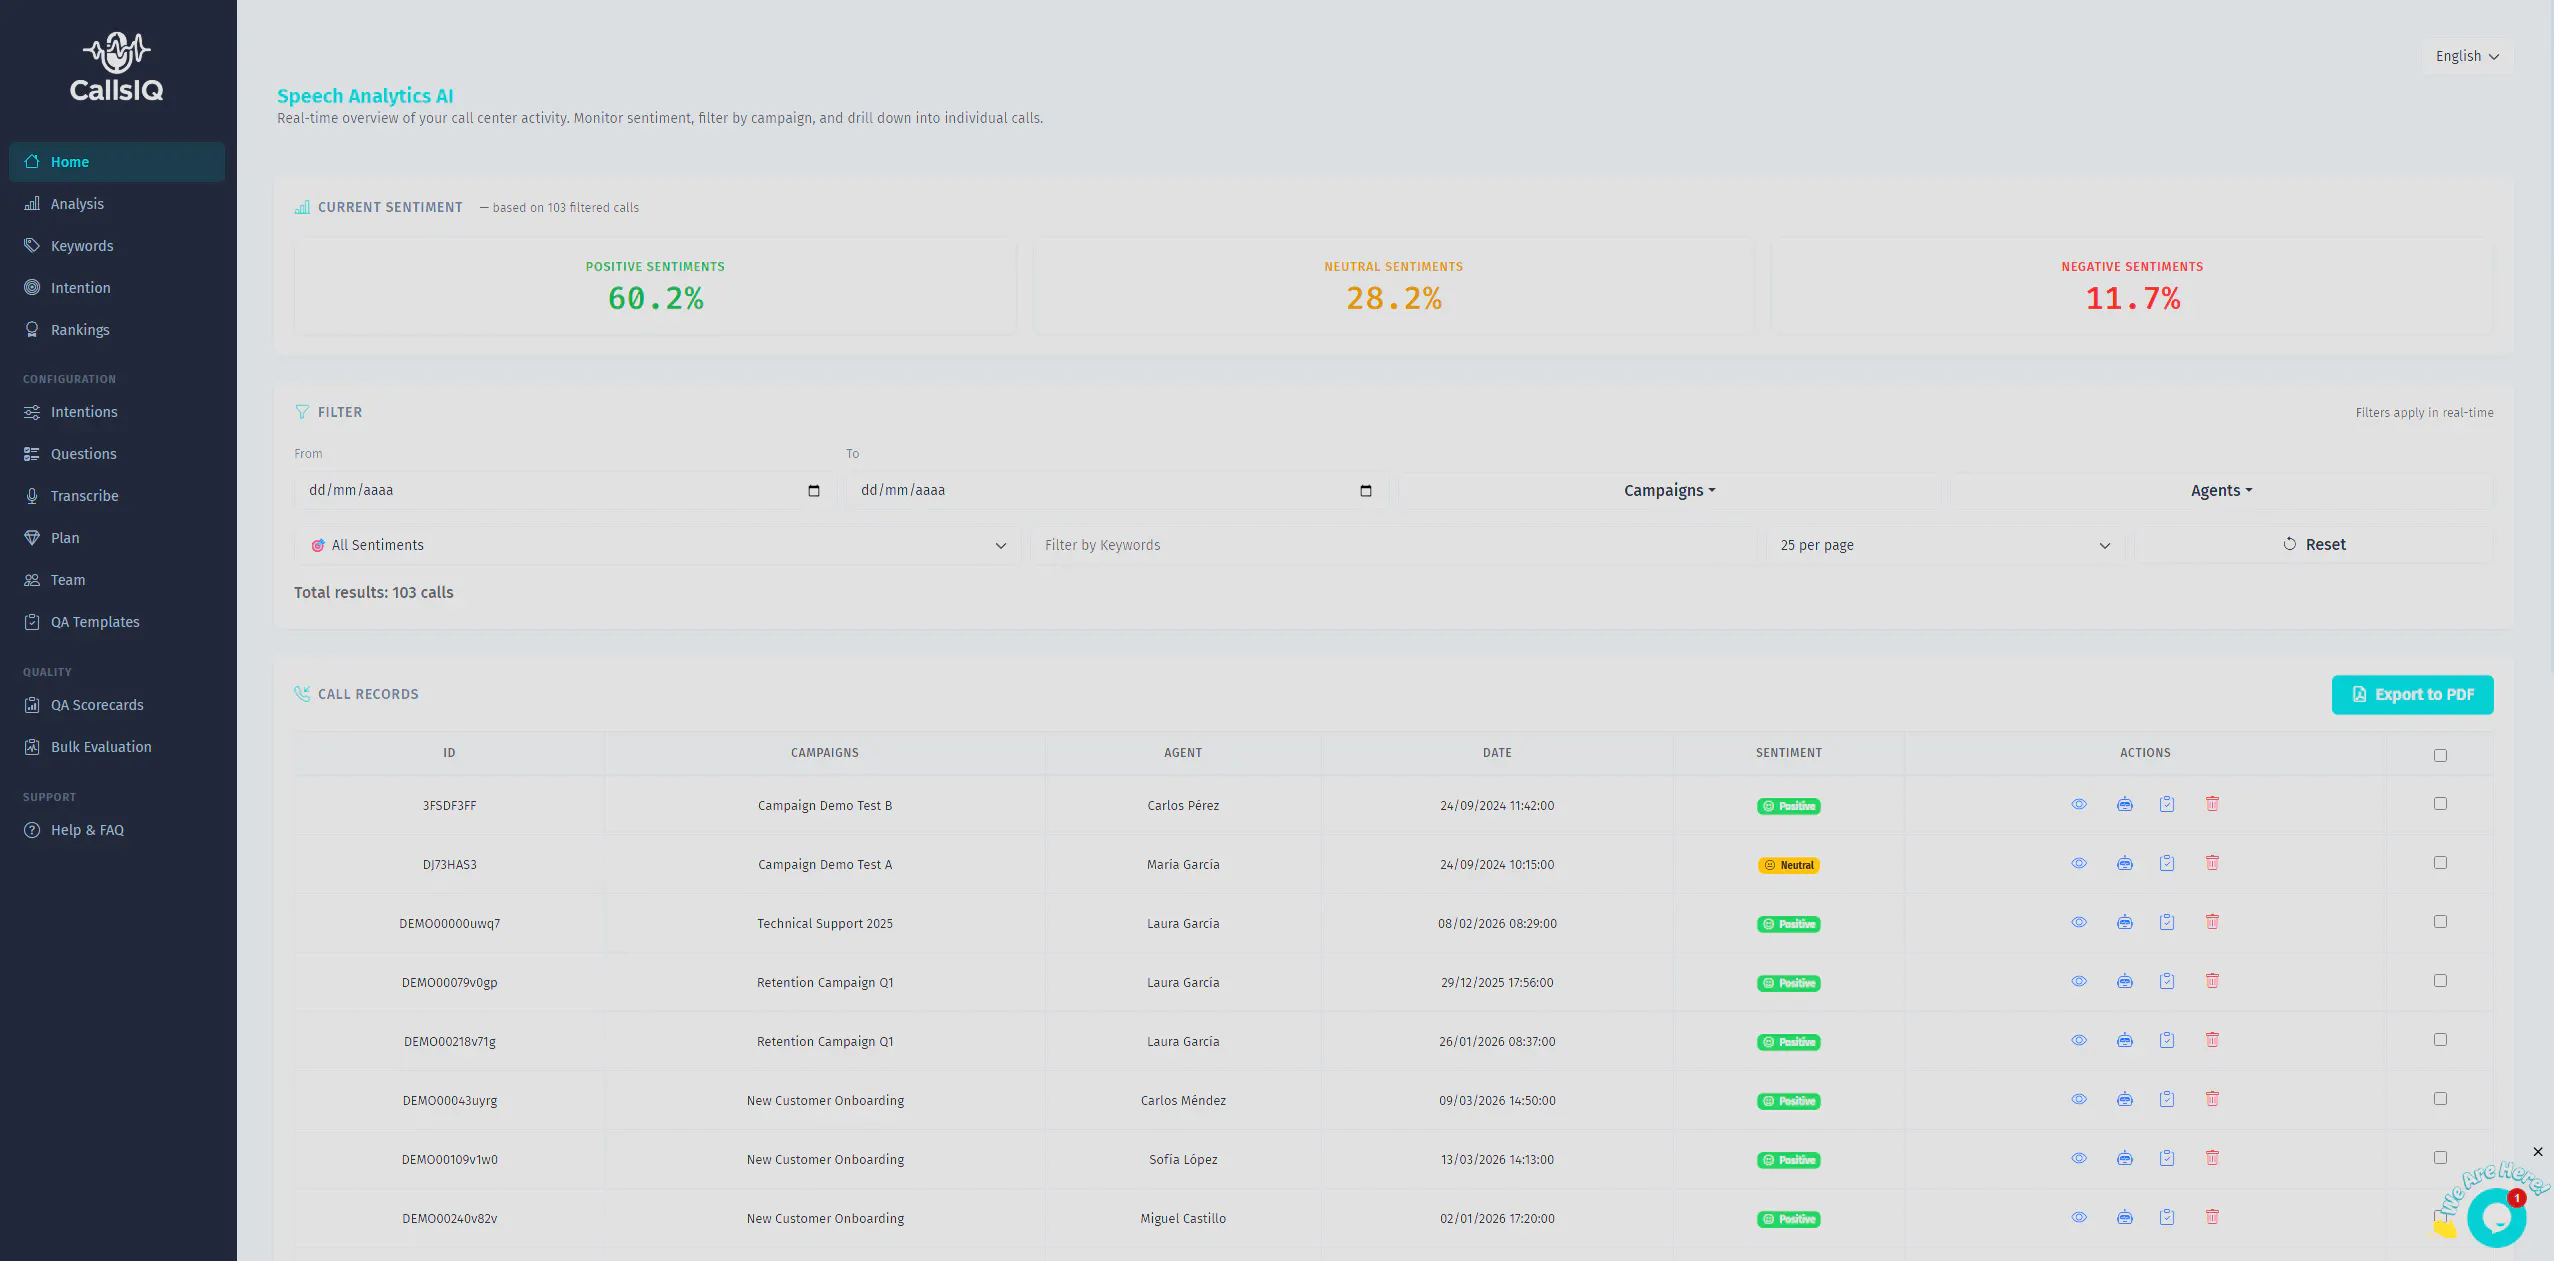Click the 60.2% positive sentiments card
The image size is (2554, 1261).
click(x=655, y=286)
